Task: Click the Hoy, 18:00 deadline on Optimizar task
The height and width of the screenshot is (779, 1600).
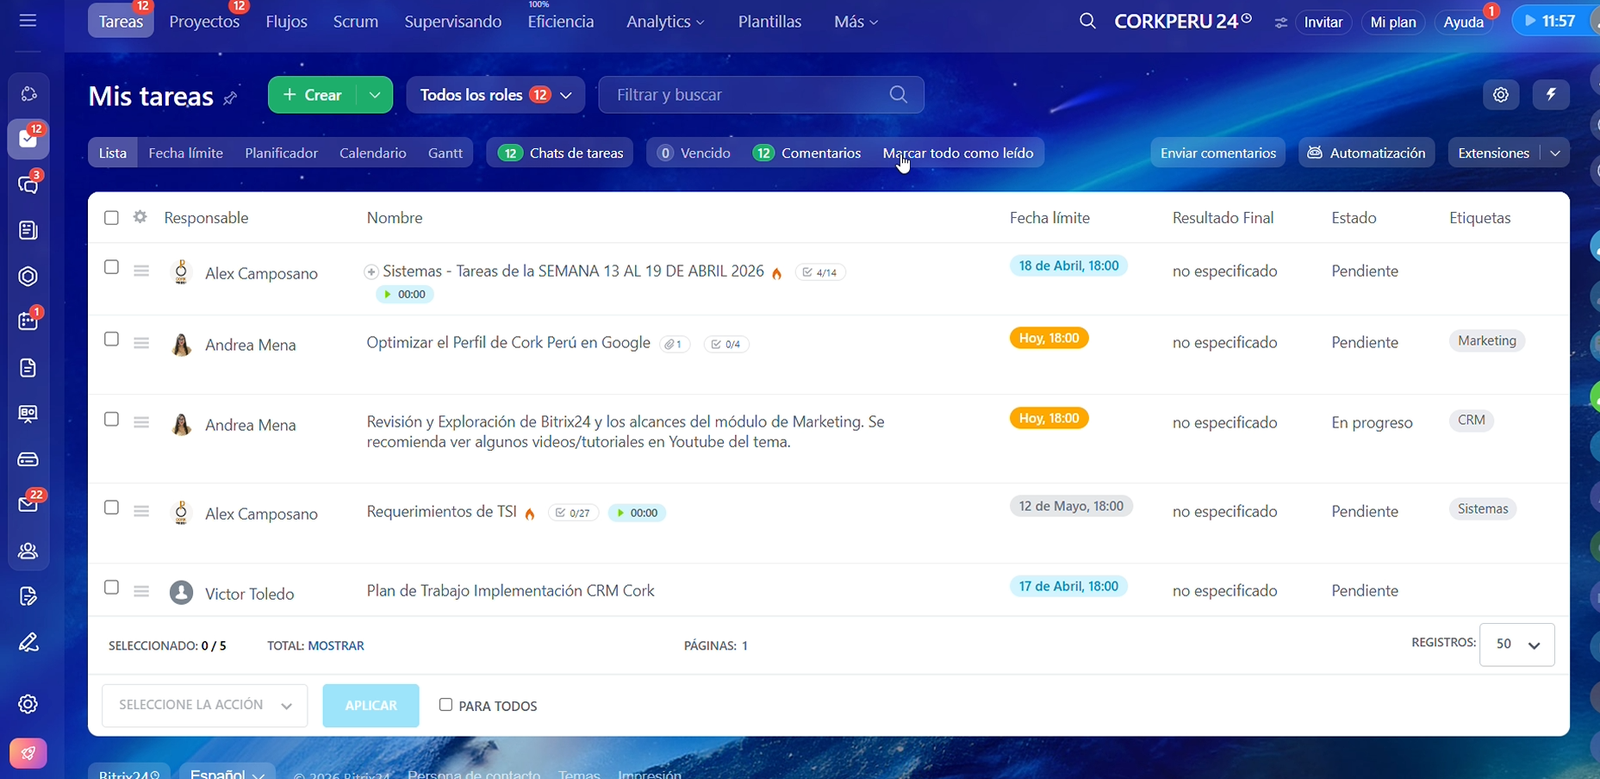Action: (x=1049, y=338)
